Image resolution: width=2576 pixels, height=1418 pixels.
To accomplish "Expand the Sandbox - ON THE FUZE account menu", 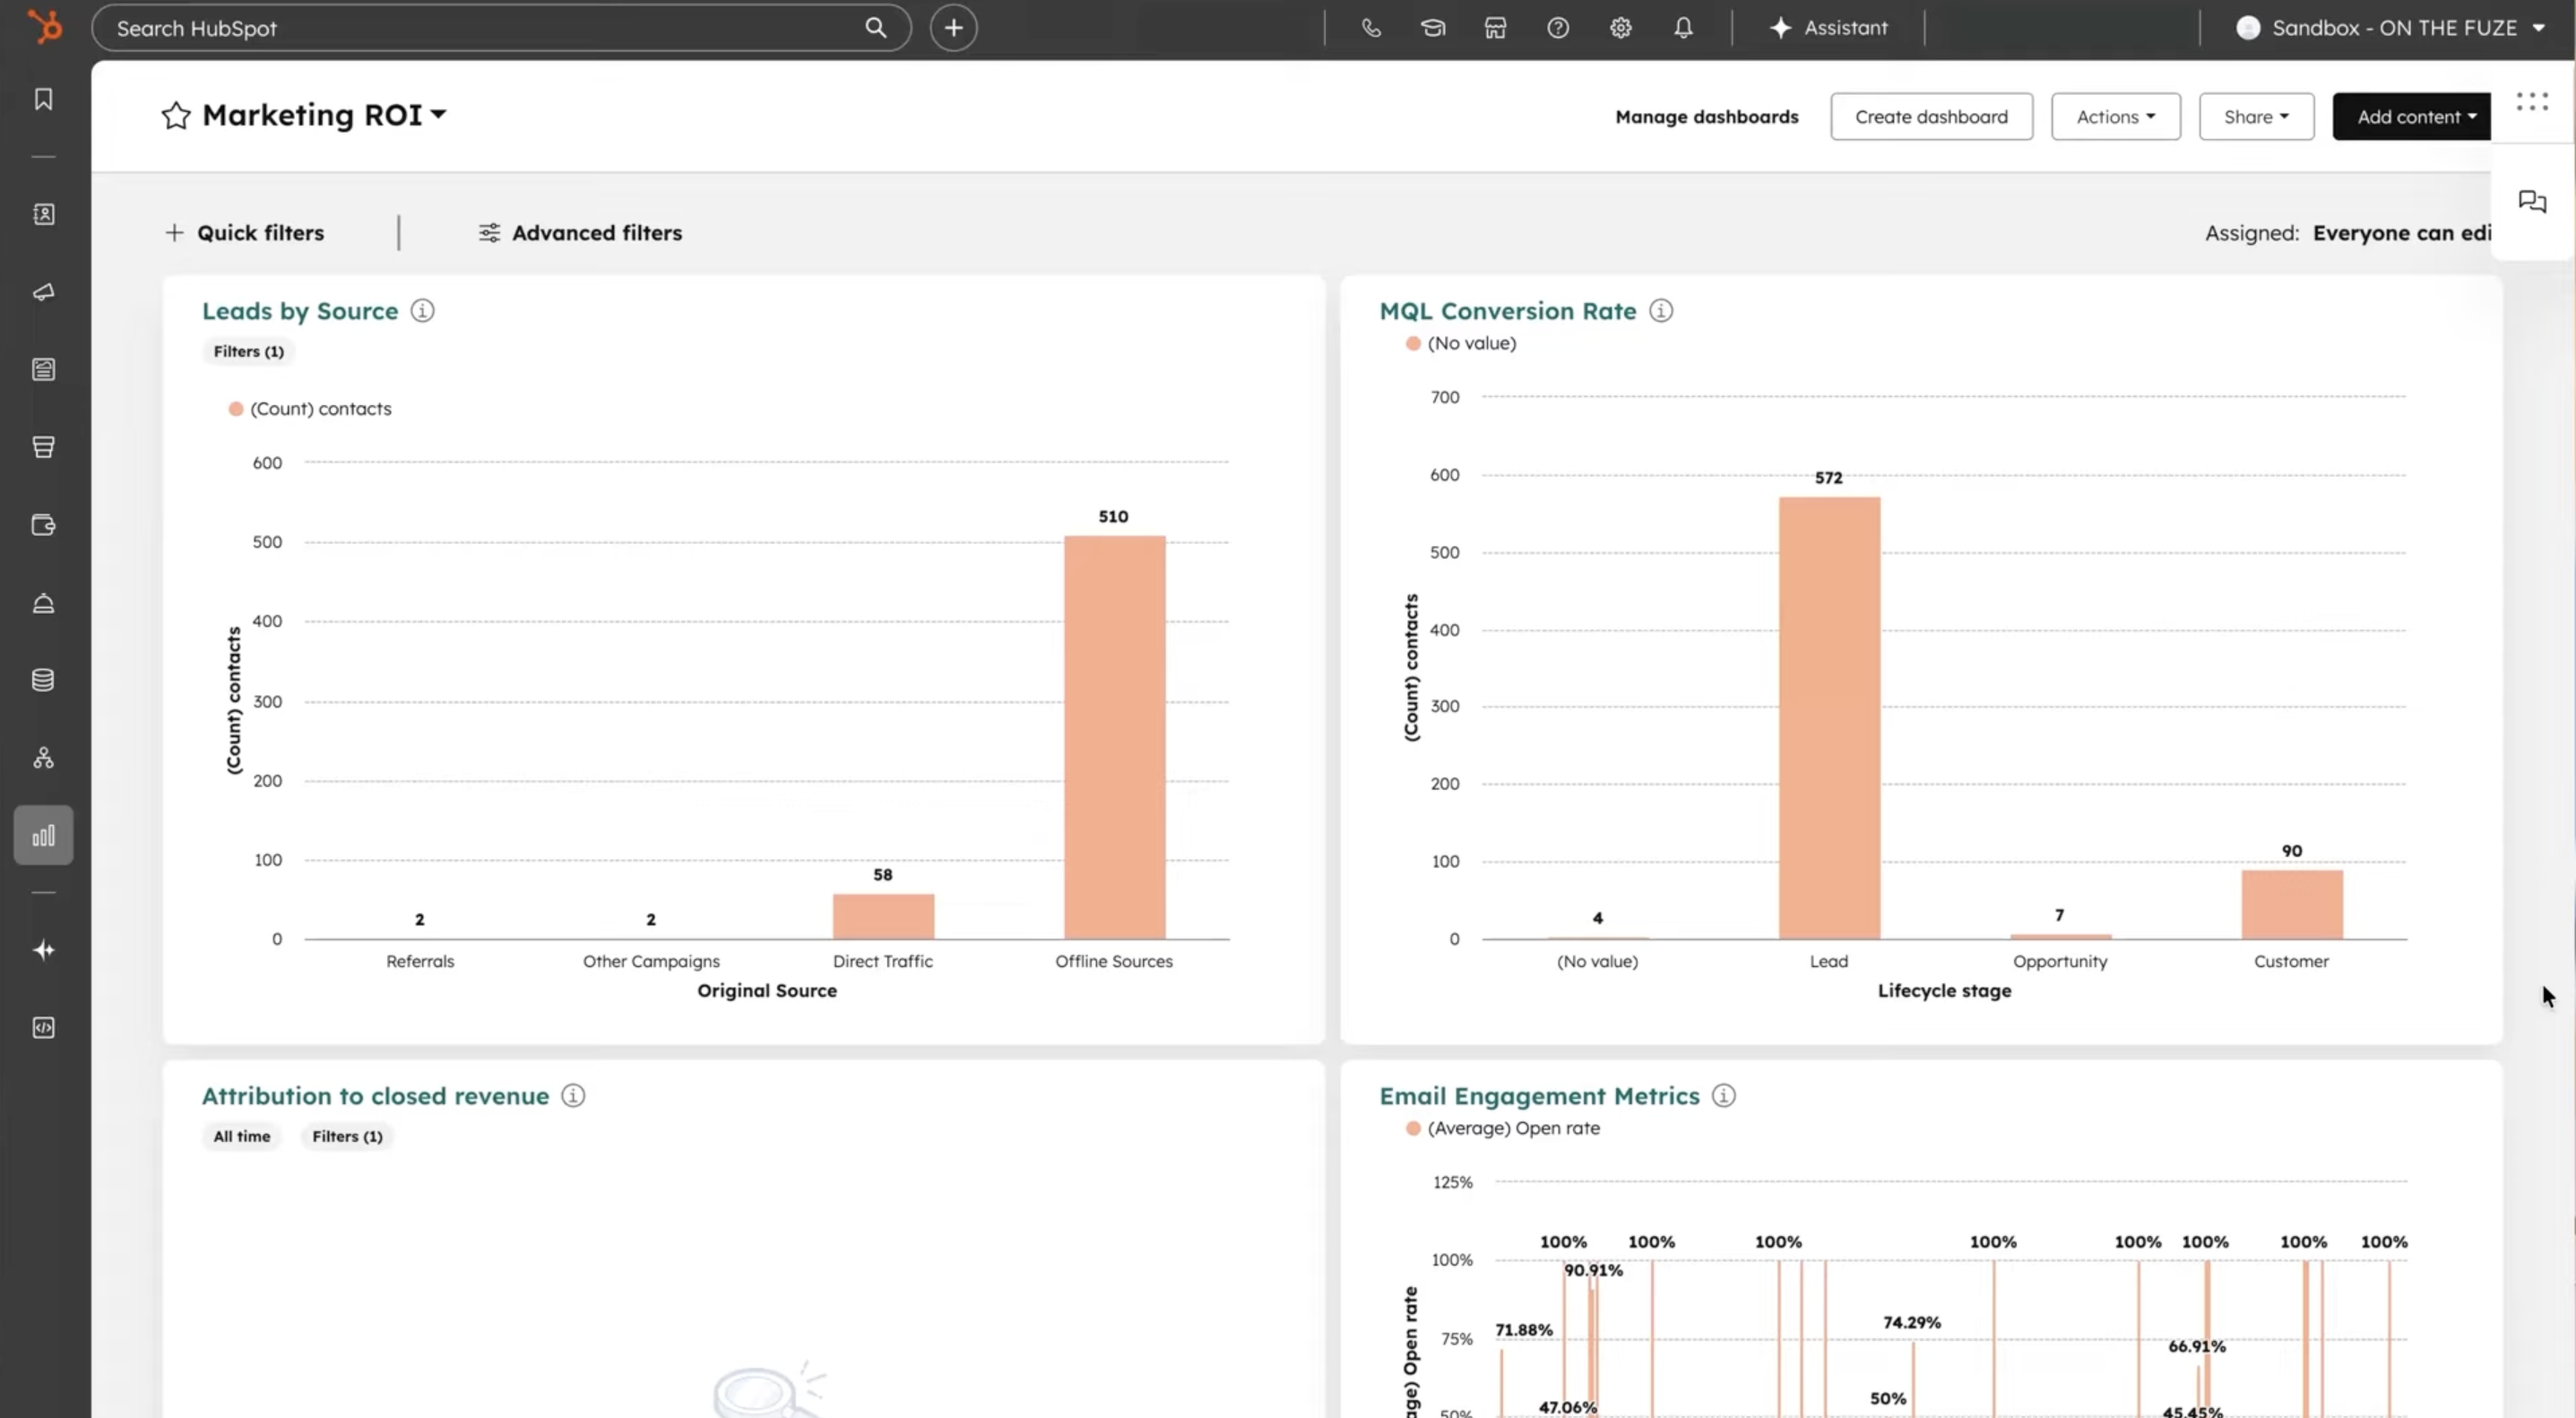I will point(2392,28).
